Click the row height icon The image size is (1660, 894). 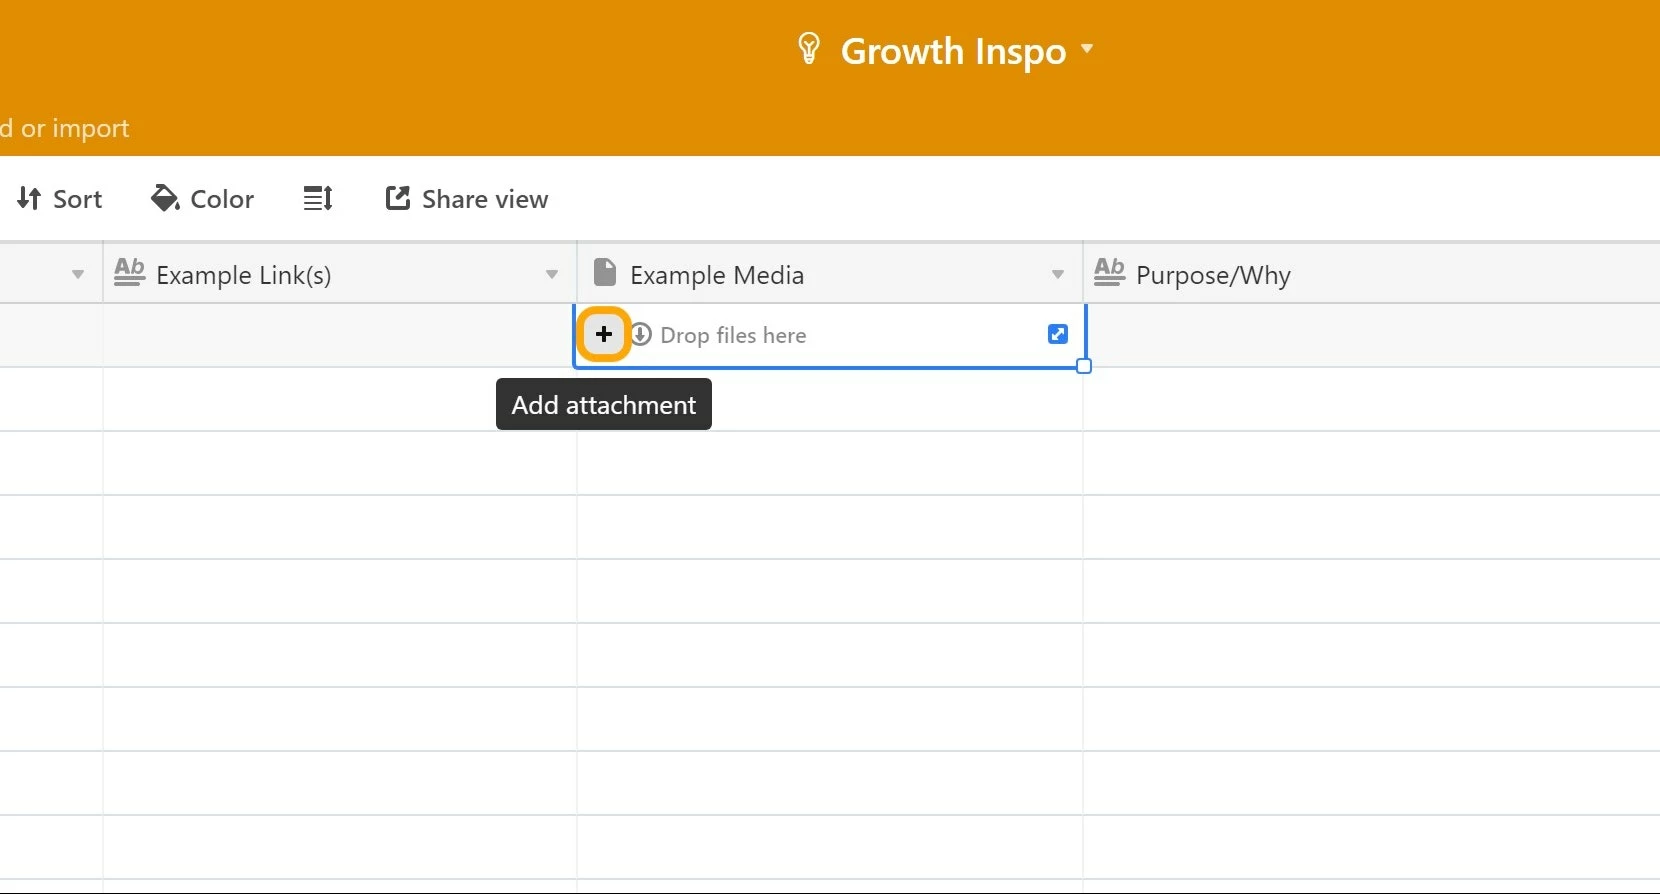(318, 199)
